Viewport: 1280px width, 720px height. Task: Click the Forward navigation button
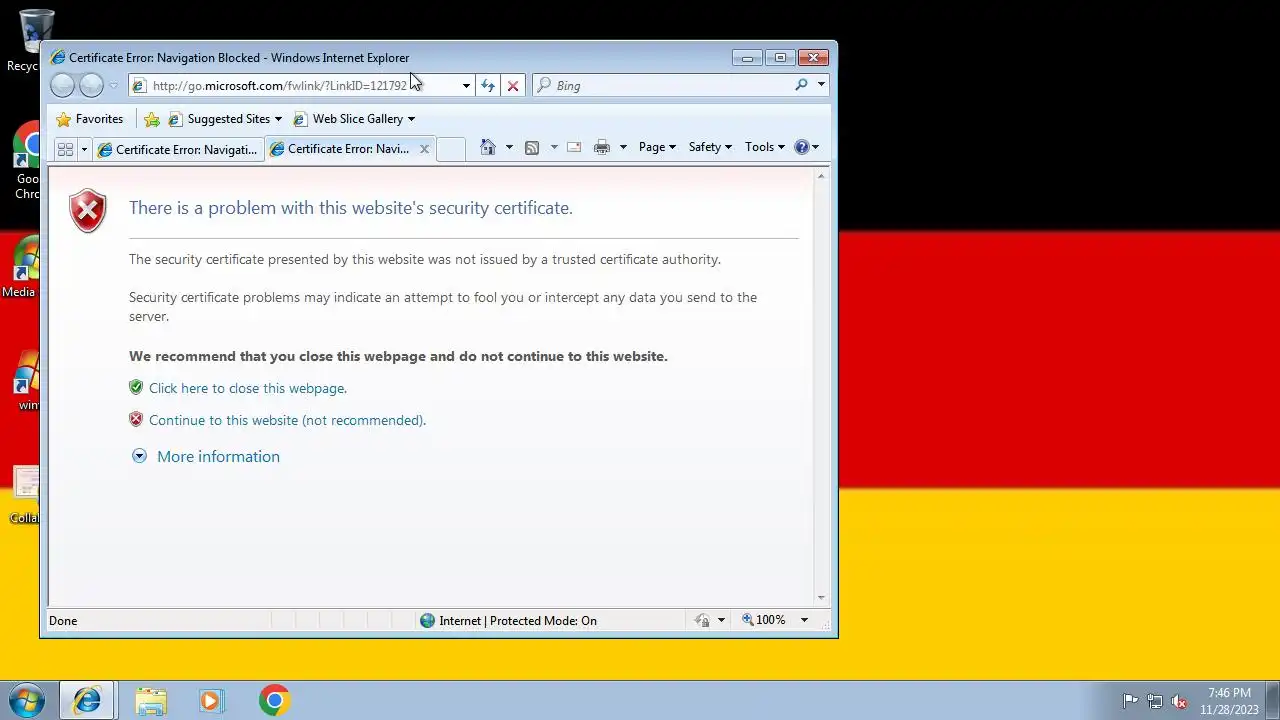click(91, 85)
